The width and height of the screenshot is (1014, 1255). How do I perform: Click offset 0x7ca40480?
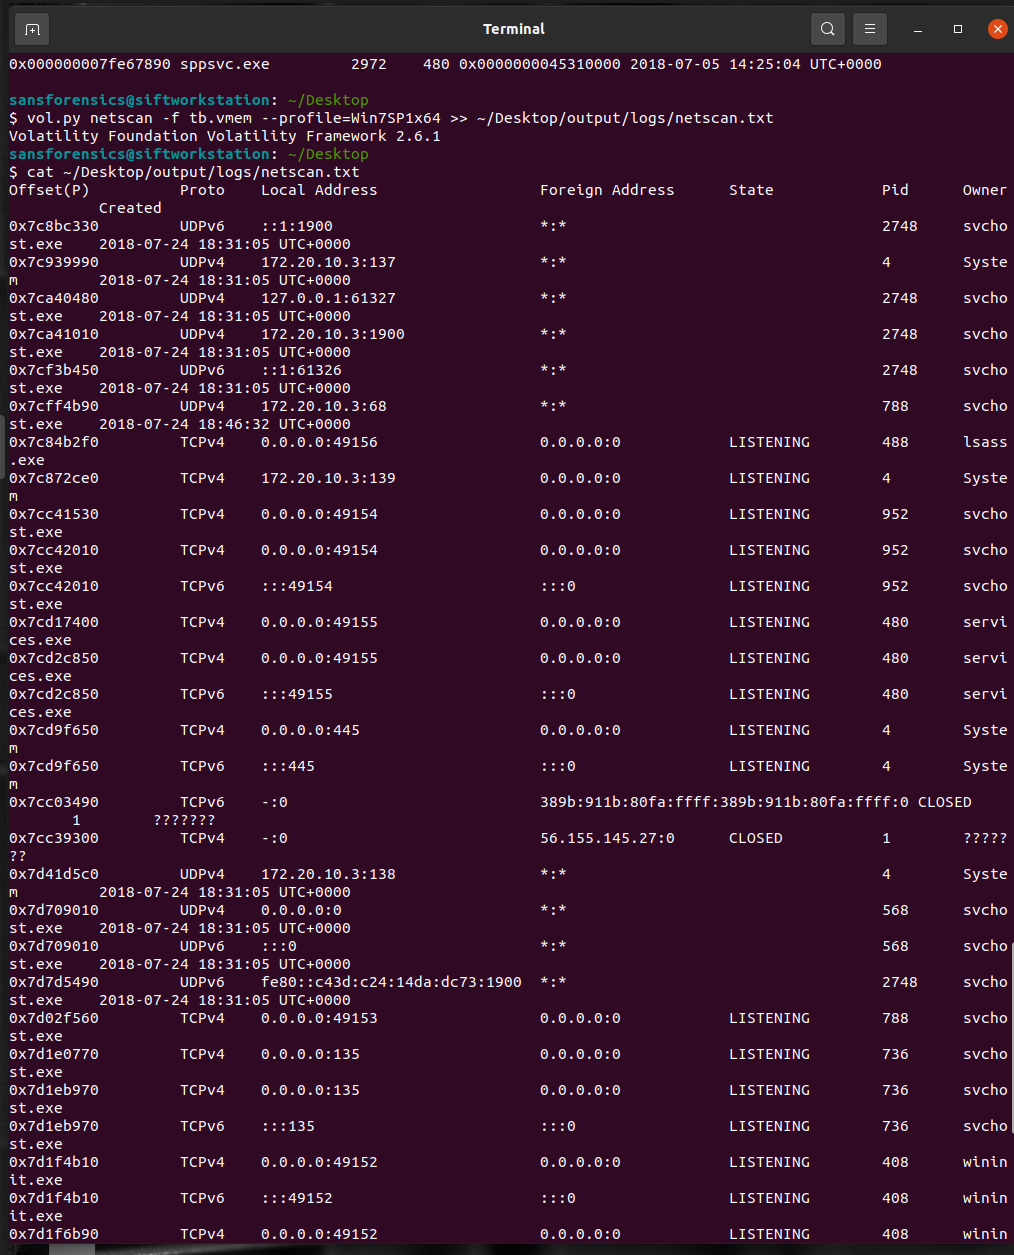54,298
